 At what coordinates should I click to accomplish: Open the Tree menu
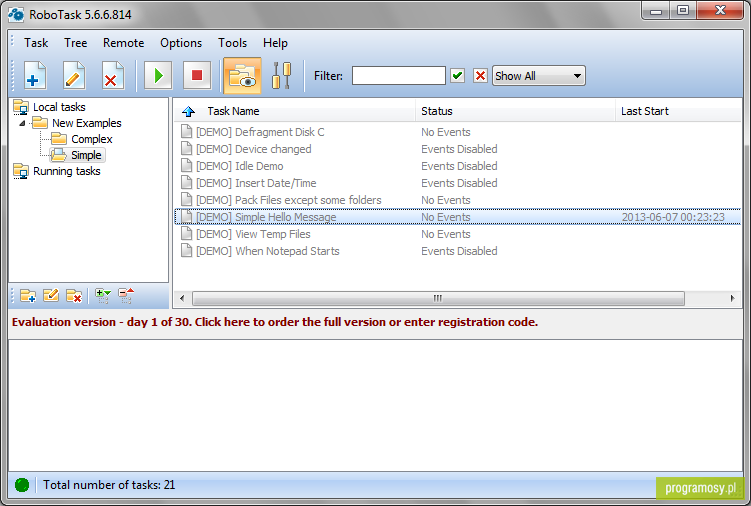point(76,43)
